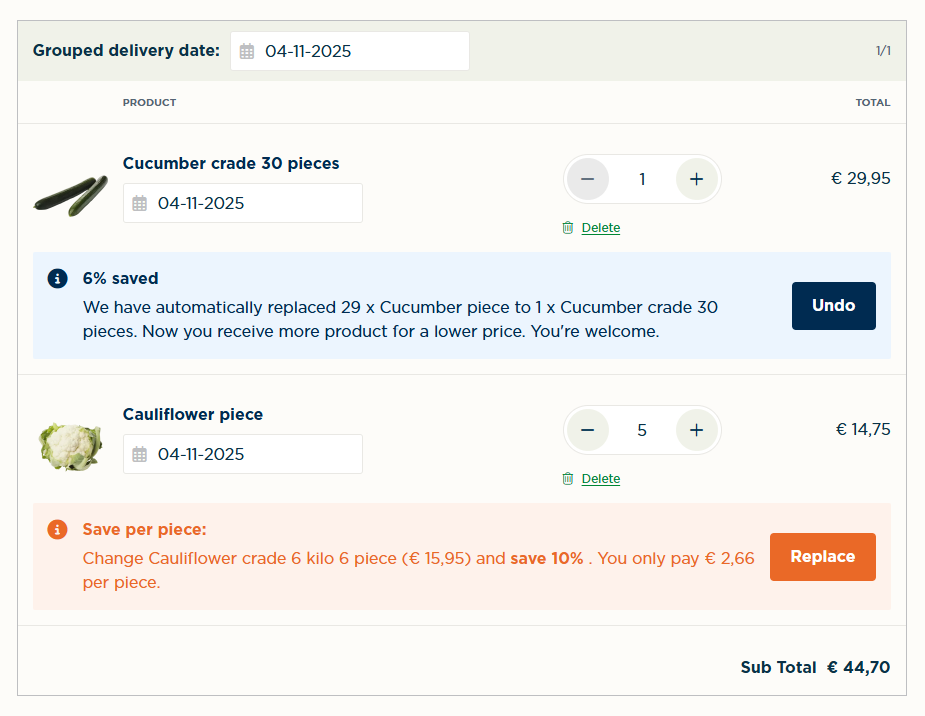Delete the Cauliflower piece link
This screenshot has width=925, height=716.
tap(601, 479)
